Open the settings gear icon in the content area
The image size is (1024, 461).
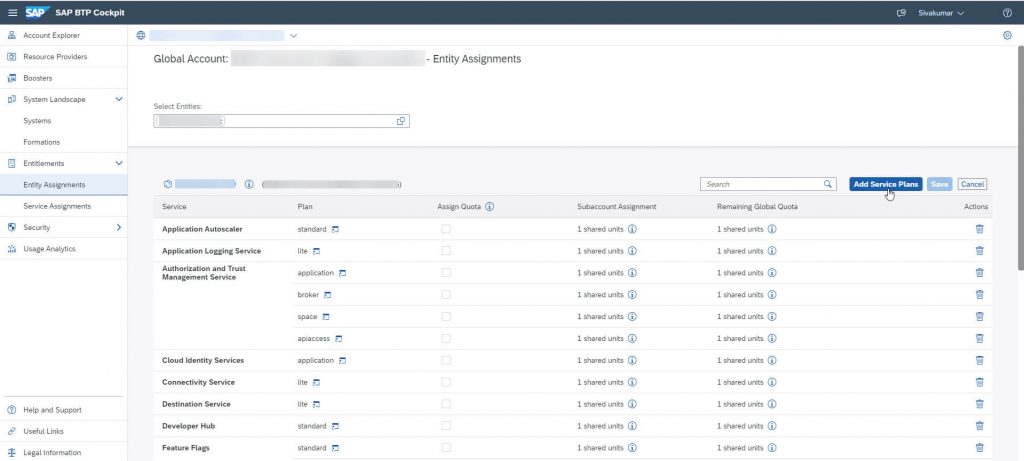pos(1007,35)
